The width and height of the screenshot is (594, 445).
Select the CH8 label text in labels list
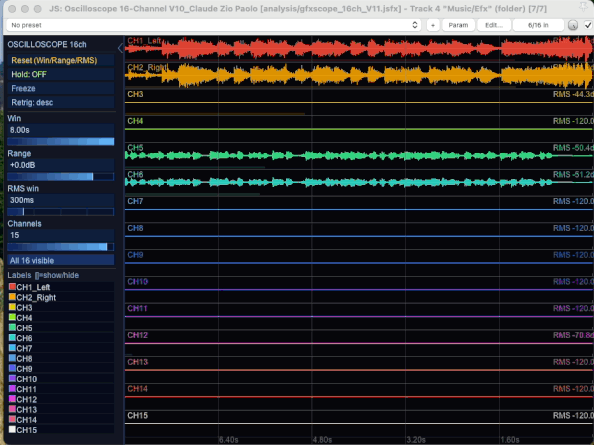pos(24,359)
